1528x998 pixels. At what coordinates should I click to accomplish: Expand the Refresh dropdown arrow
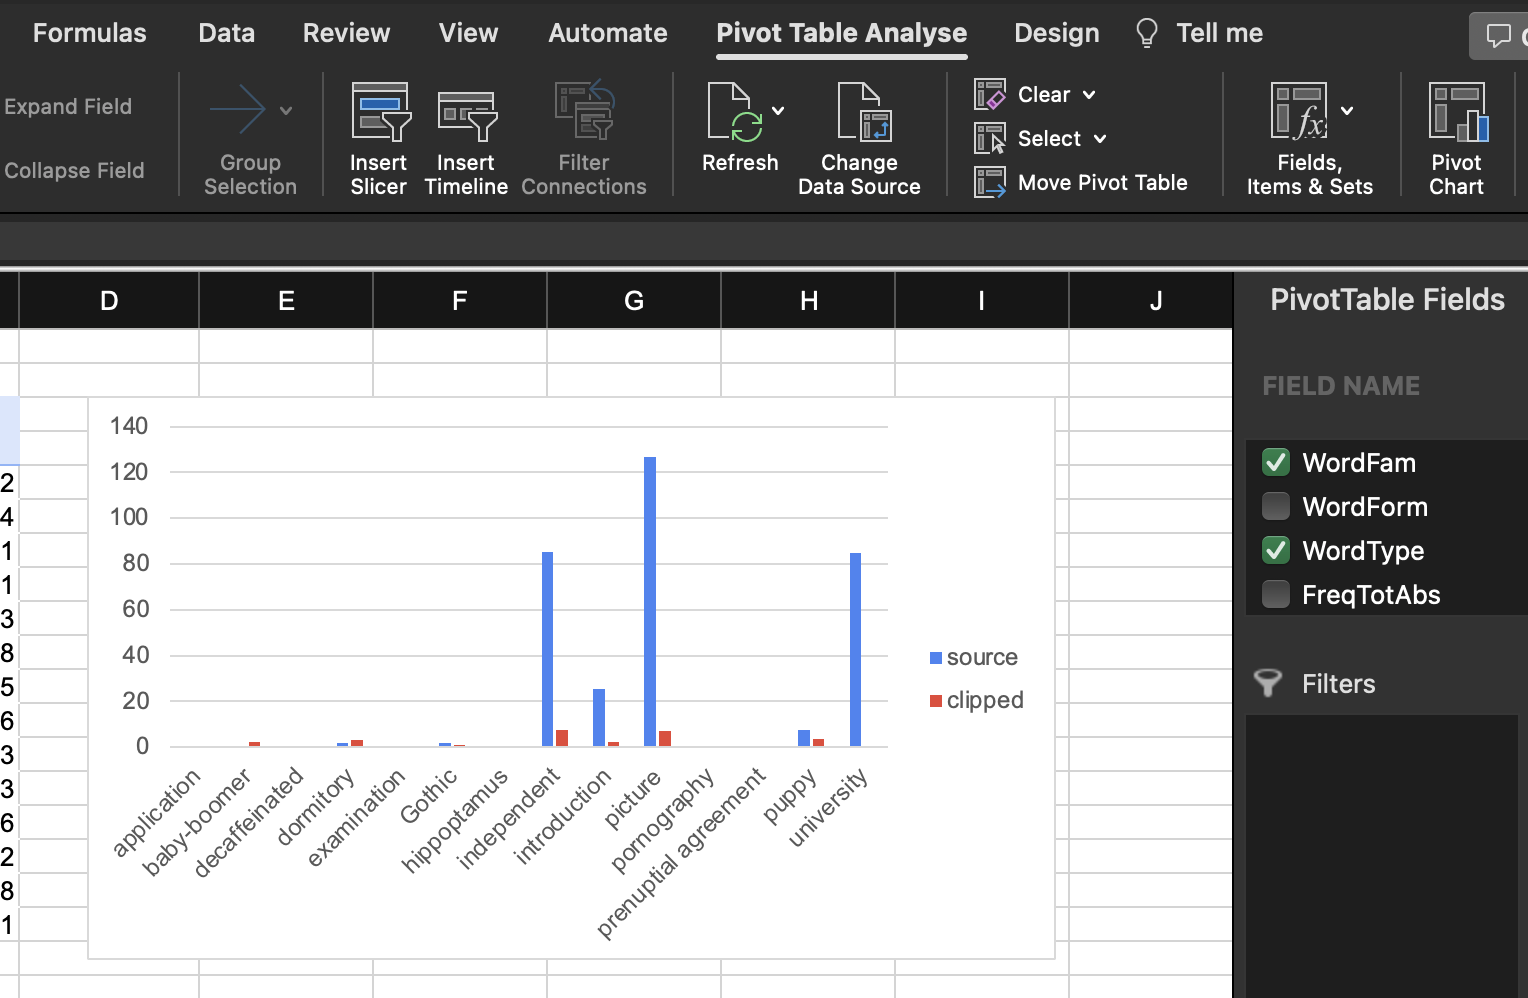click(x=778, y=111)
